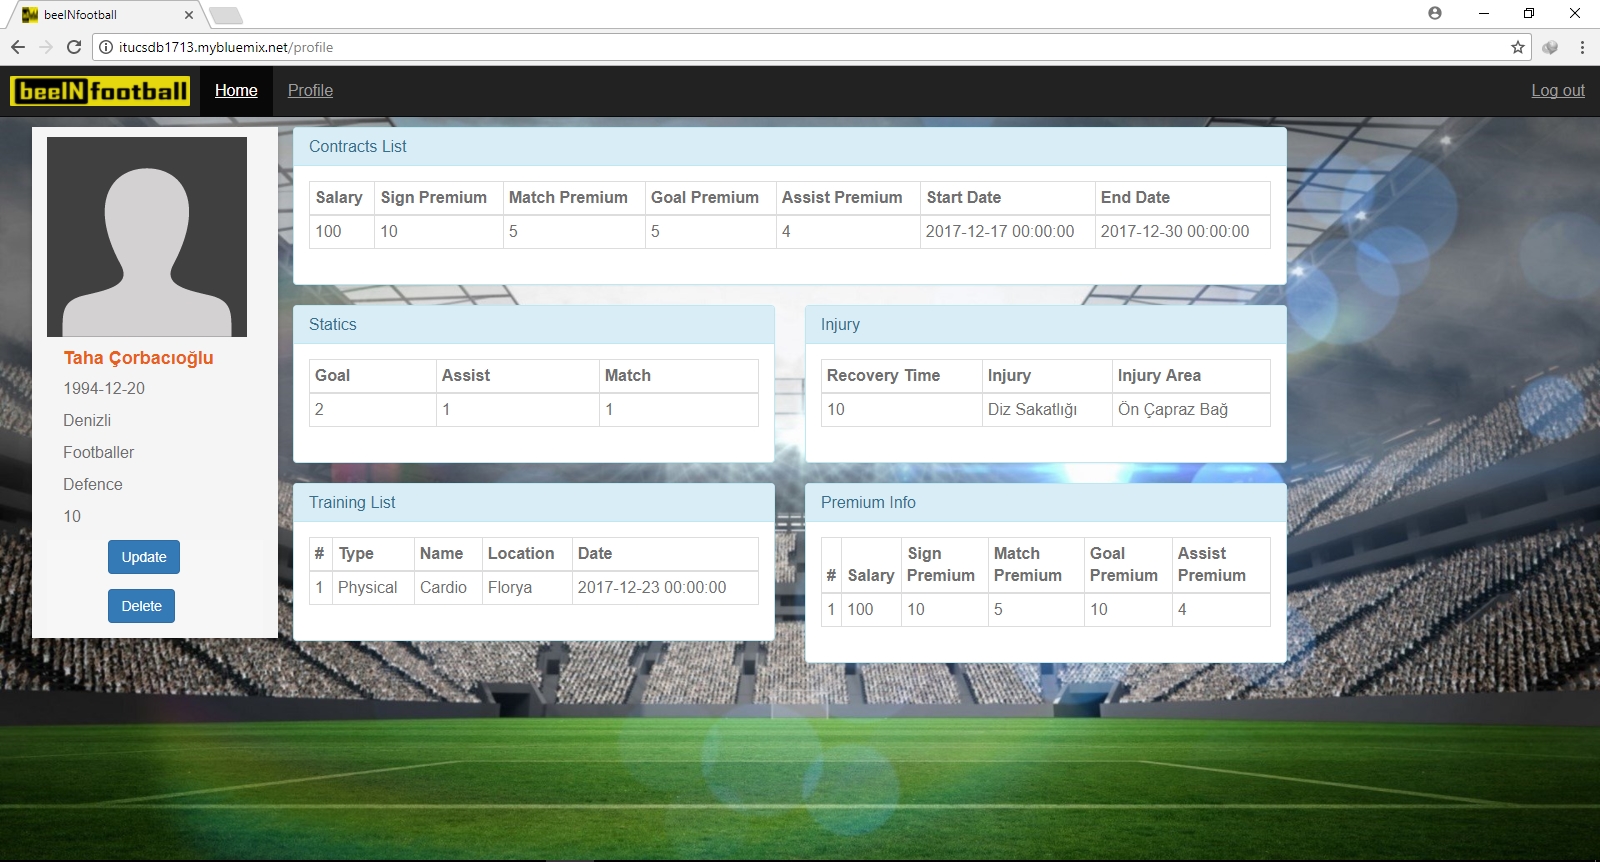Viewport: 1600px width, 862px height.
Task: Click the Update button
Action: (x=144, y=557)
